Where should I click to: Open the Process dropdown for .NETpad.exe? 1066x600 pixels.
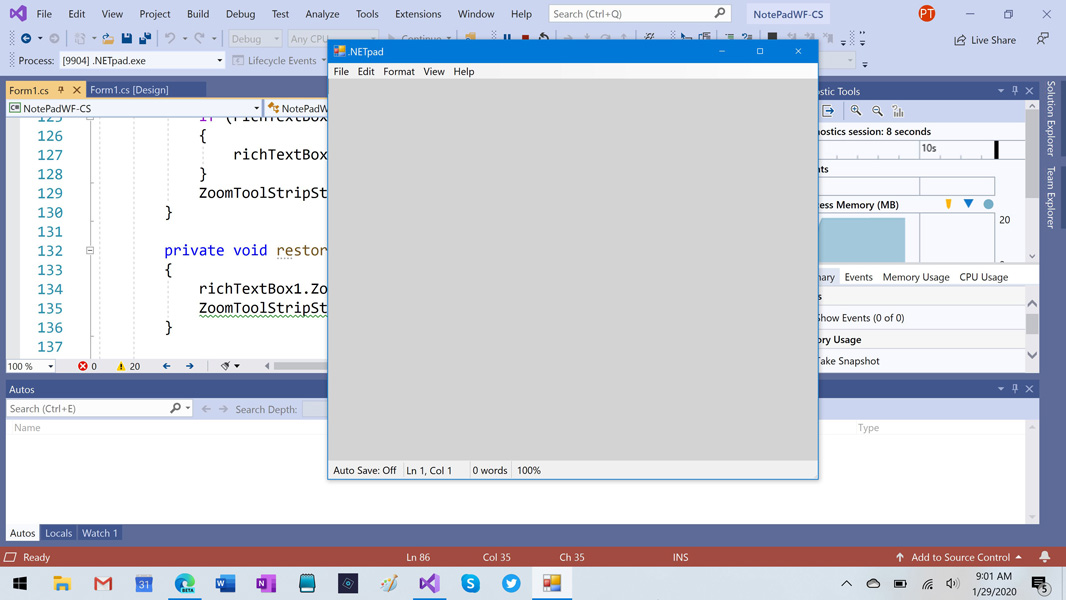219,61
